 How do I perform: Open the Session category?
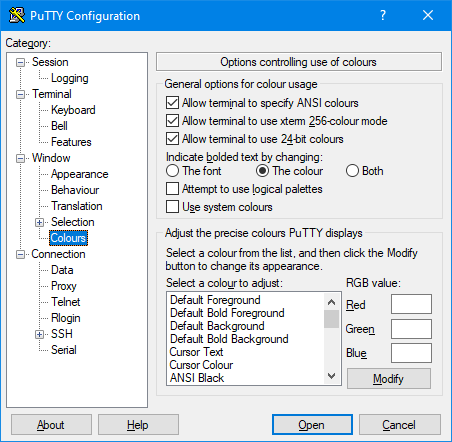[x=50, y=62]
